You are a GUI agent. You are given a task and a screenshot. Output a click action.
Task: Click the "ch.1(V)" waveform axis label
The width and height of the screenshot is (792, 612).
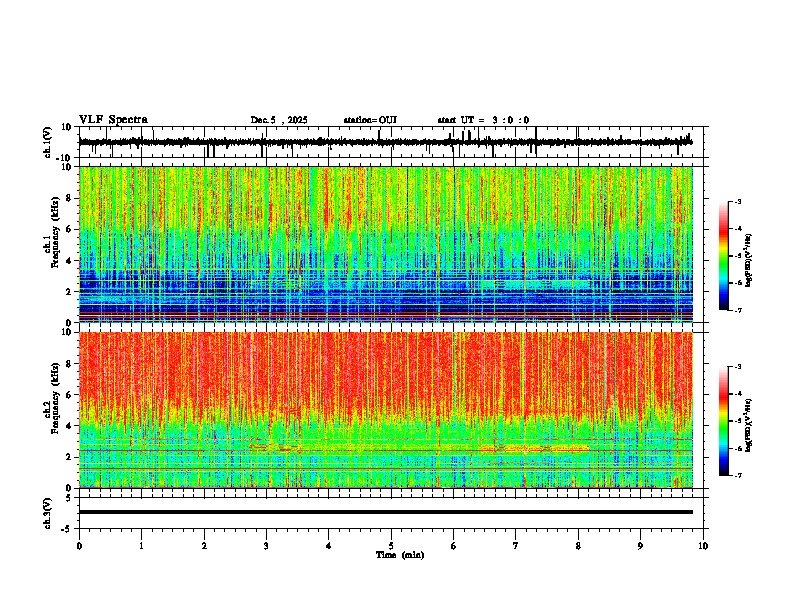(48, 142)
